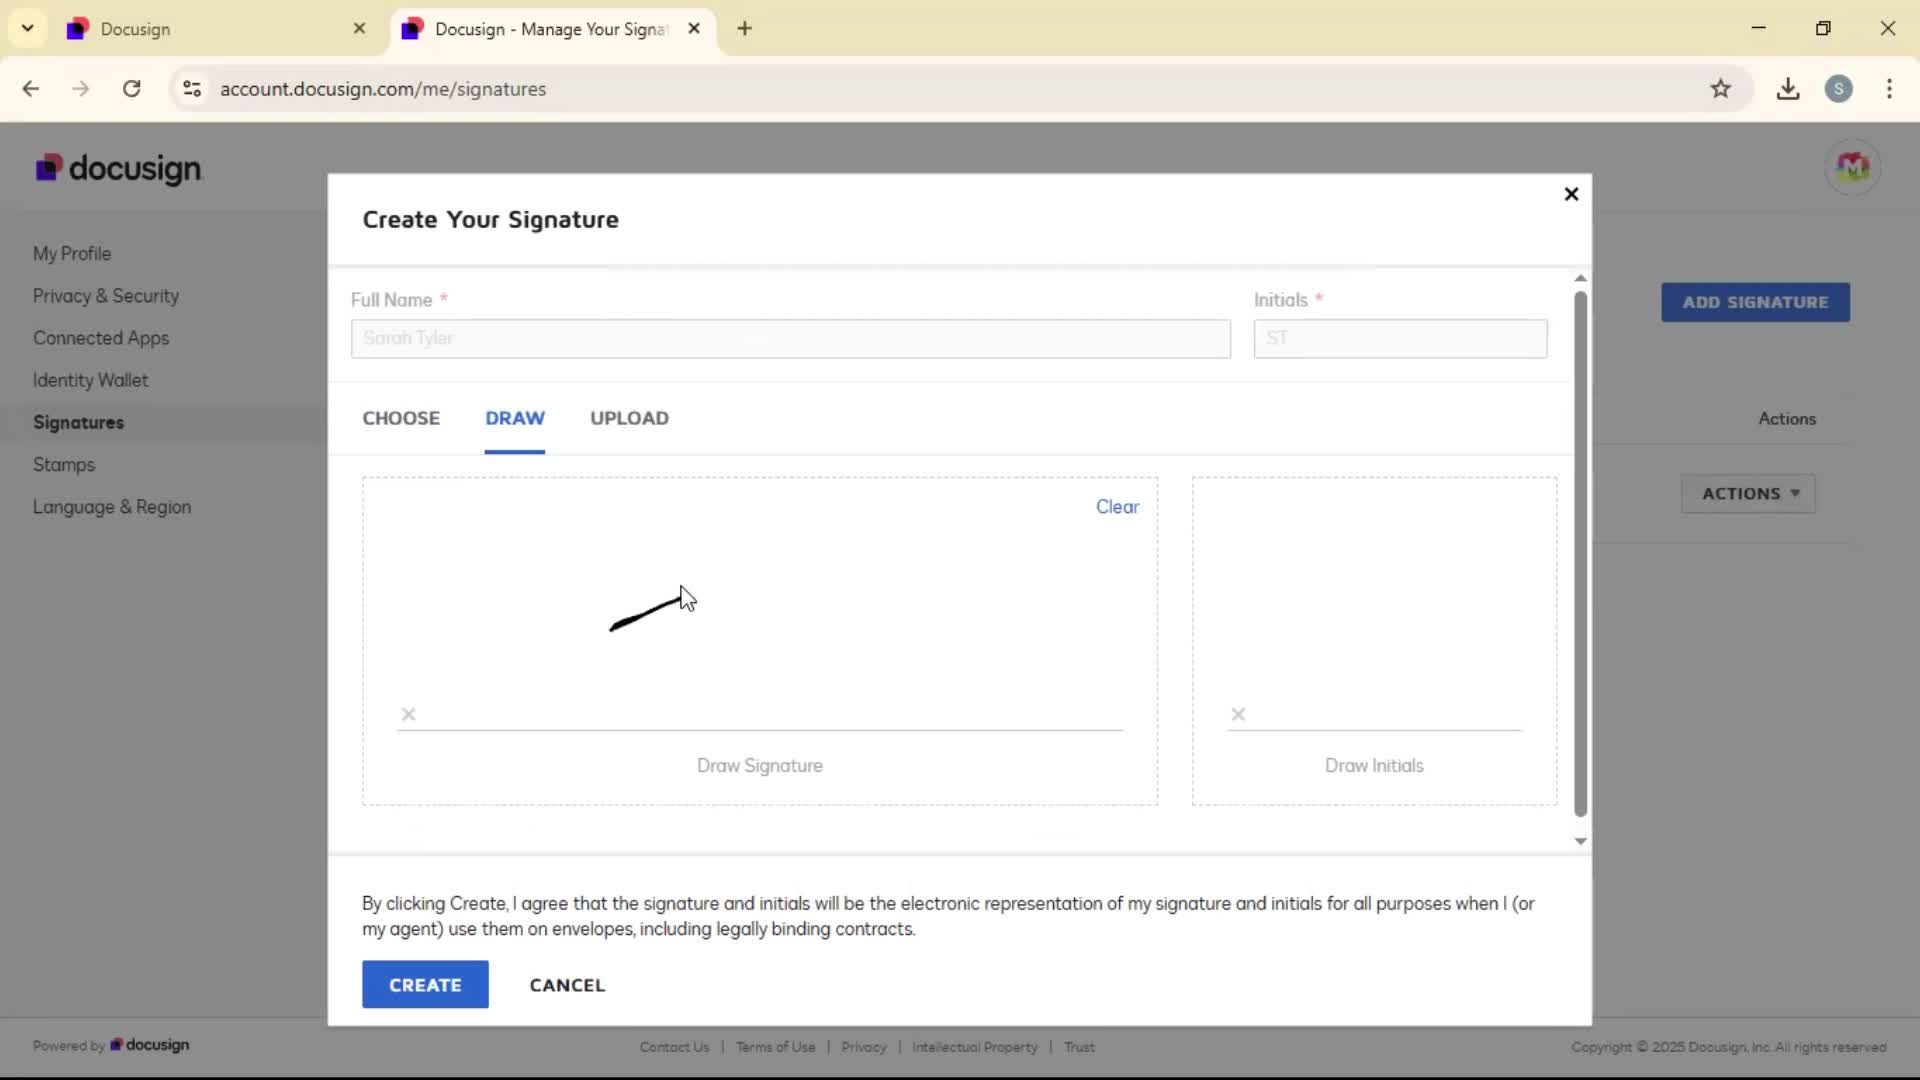Image resolution: width=1920 pixels, height=1080 pixels.
Task: Reload the Docusign page
Action: (131, 89)
